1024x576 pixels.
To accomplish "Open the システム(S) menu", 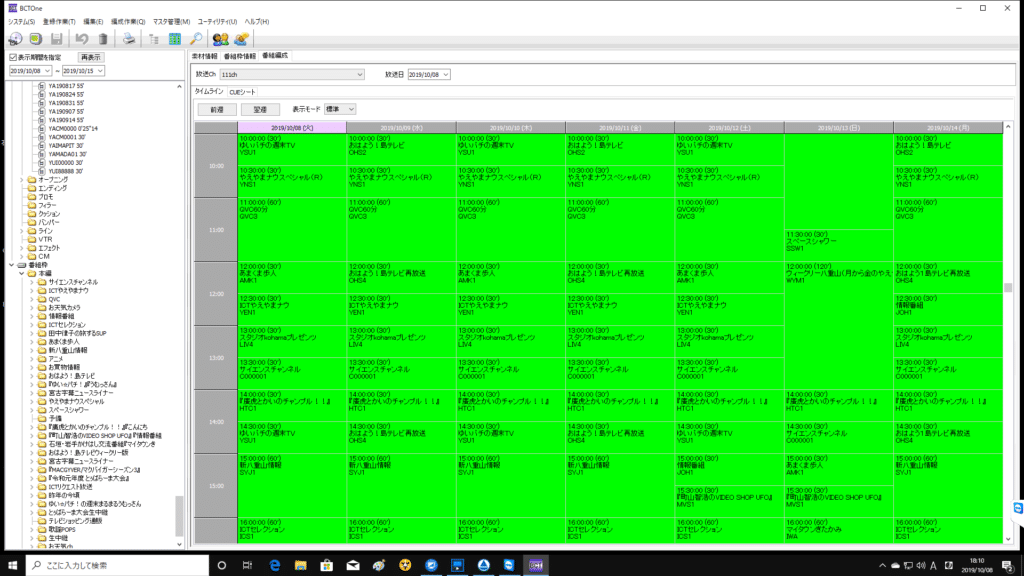I will 22,22.
